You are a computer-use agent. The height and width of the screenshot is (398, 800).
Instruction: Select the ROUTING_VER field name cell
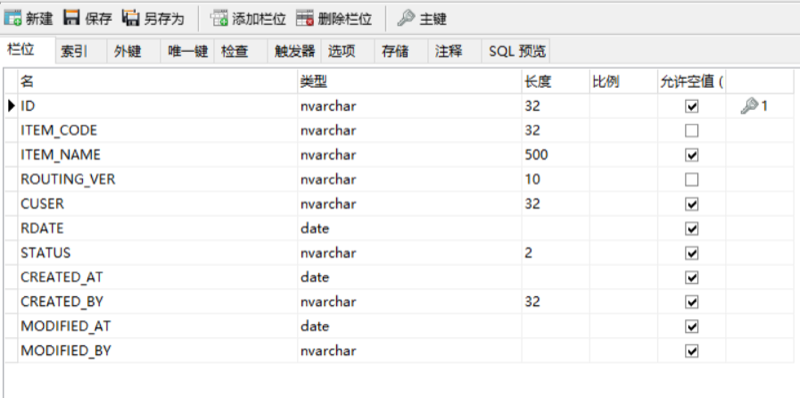point(158,180)
